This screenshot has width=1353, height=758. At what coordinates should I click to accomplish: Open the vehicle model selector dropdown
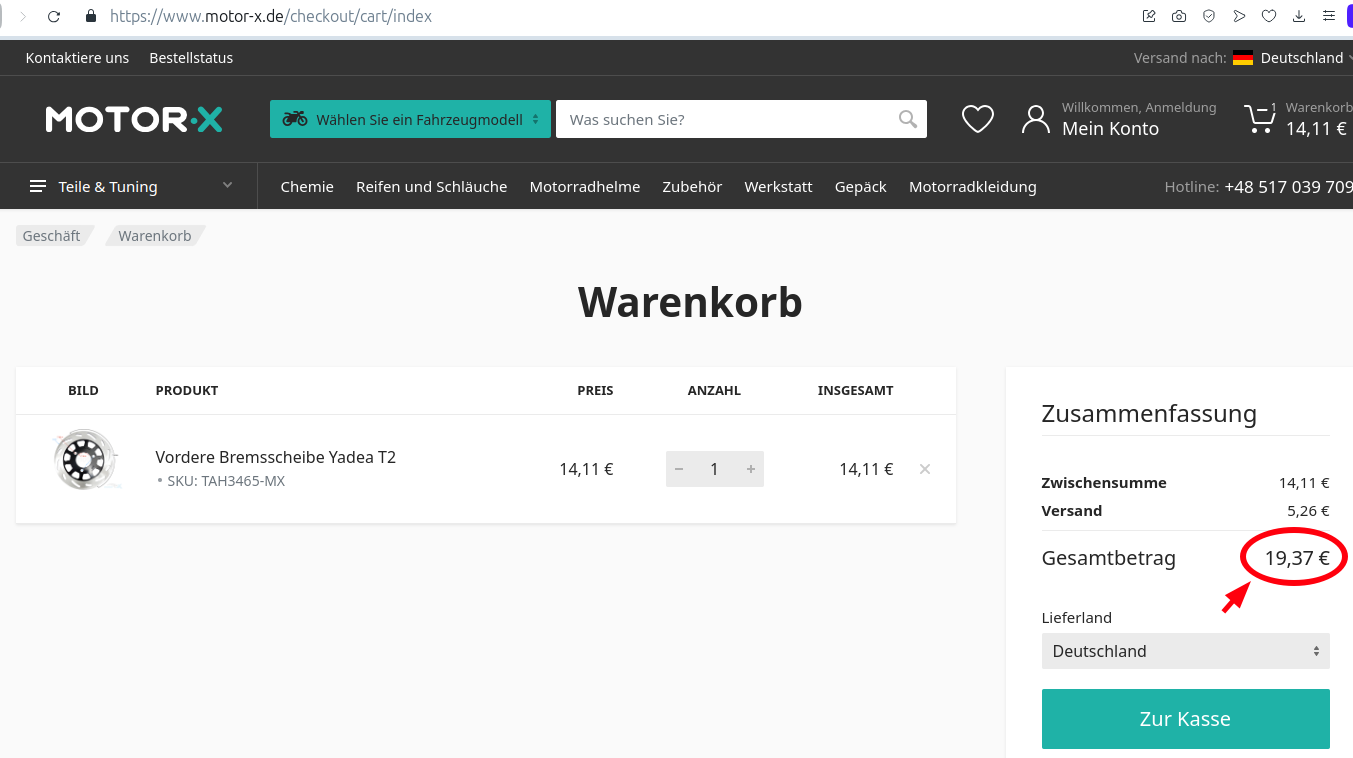click(x=410, y=119)
